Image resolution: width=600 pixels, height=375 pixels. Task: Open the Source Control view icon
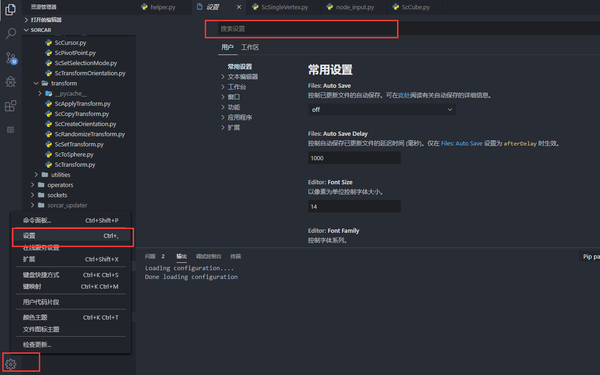click(x=11, y=58)
